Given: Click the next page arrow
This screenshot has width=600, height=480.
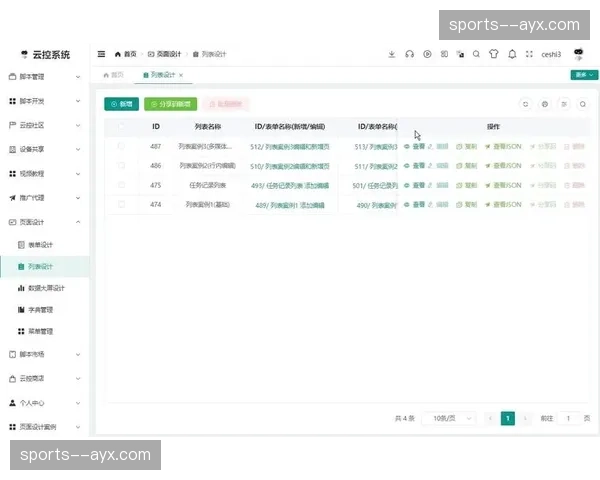Looking at the screenshot, I should pos(525,418).
